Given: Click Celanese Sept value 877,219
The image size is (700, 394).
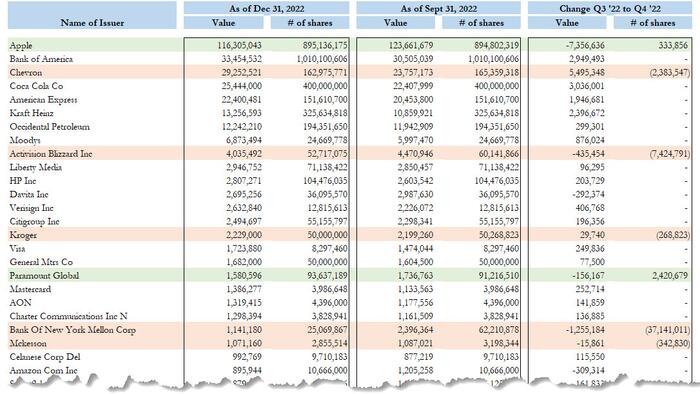Looking at the screenshot, I should [418, 357].
